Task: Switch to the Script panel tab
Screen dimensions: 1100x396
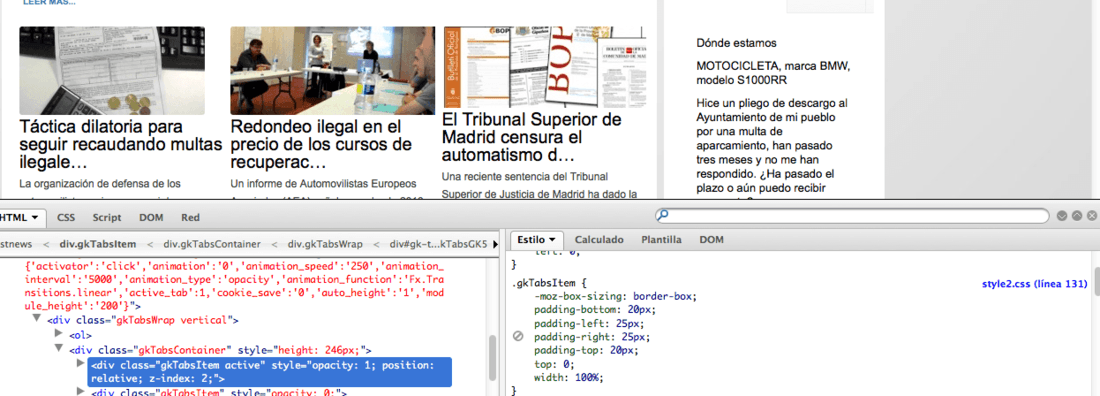Action: [x=107, y=218]
